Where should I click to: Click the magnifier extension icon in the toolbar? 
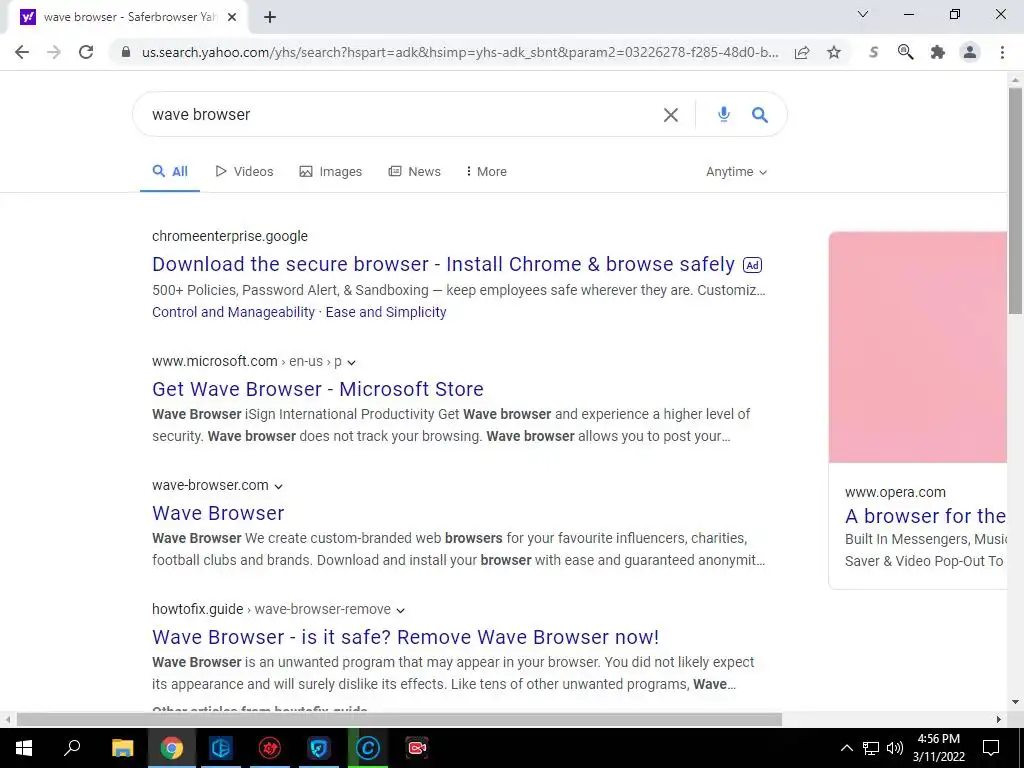(x=905, y=52)
